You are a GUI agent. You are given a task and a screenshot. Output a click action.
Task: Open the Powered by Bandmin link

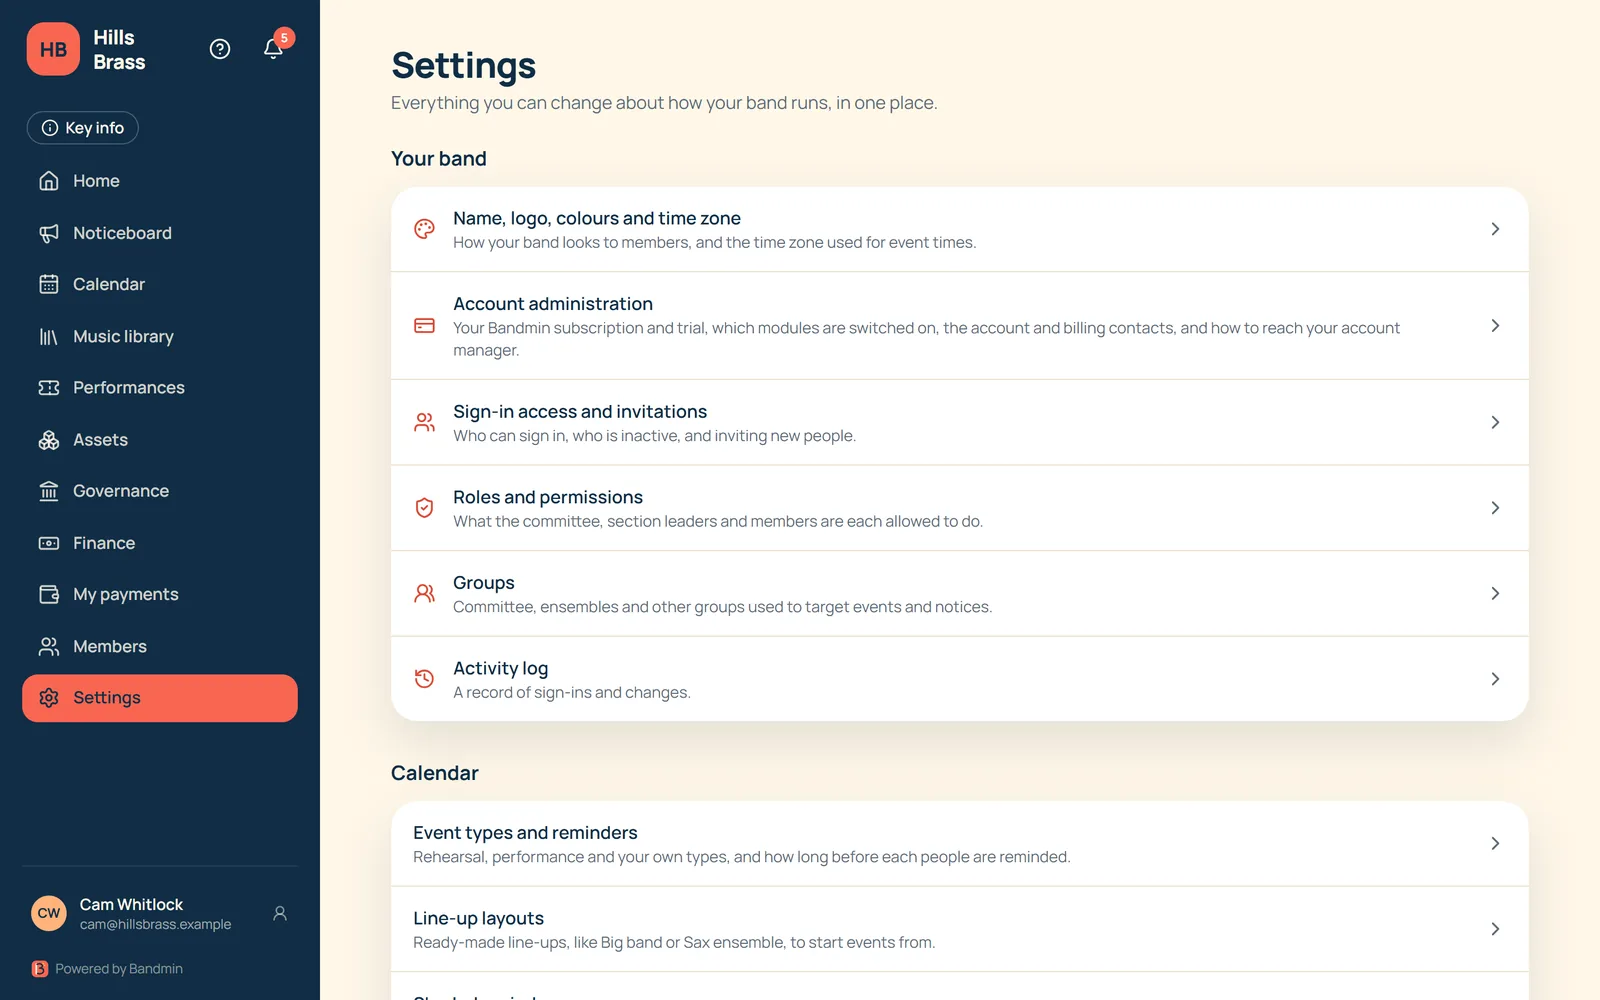click(108, 969)
